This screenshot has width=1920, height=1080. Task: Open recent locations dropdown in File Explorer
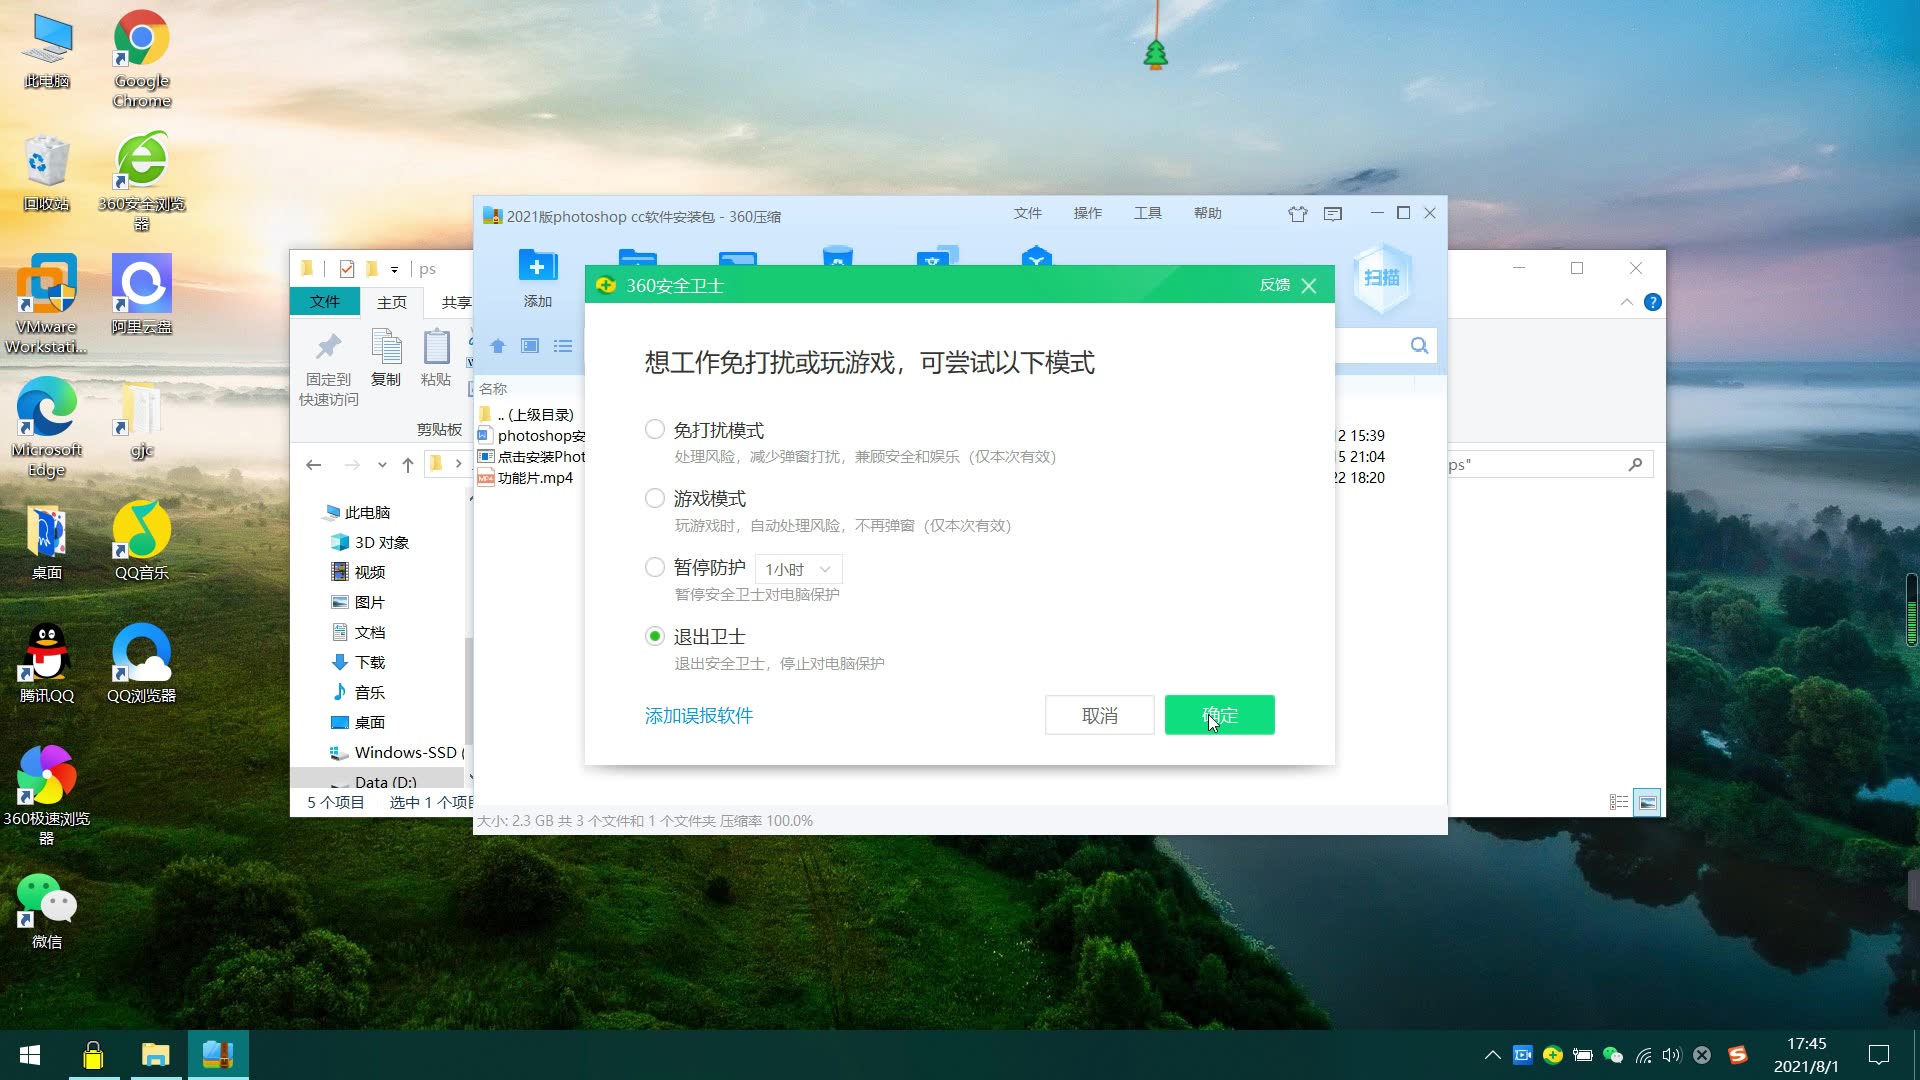coord(382,464)
